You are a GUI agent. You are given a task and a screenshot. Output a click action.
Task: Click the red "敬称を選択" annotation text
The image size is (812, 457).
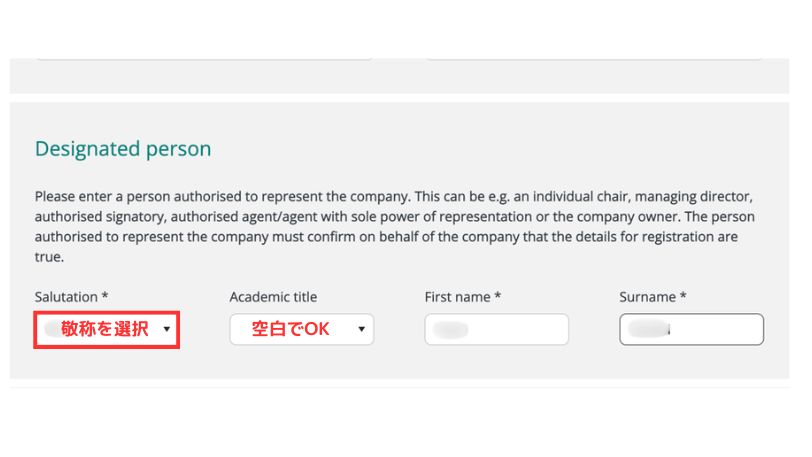click(104, 329)
